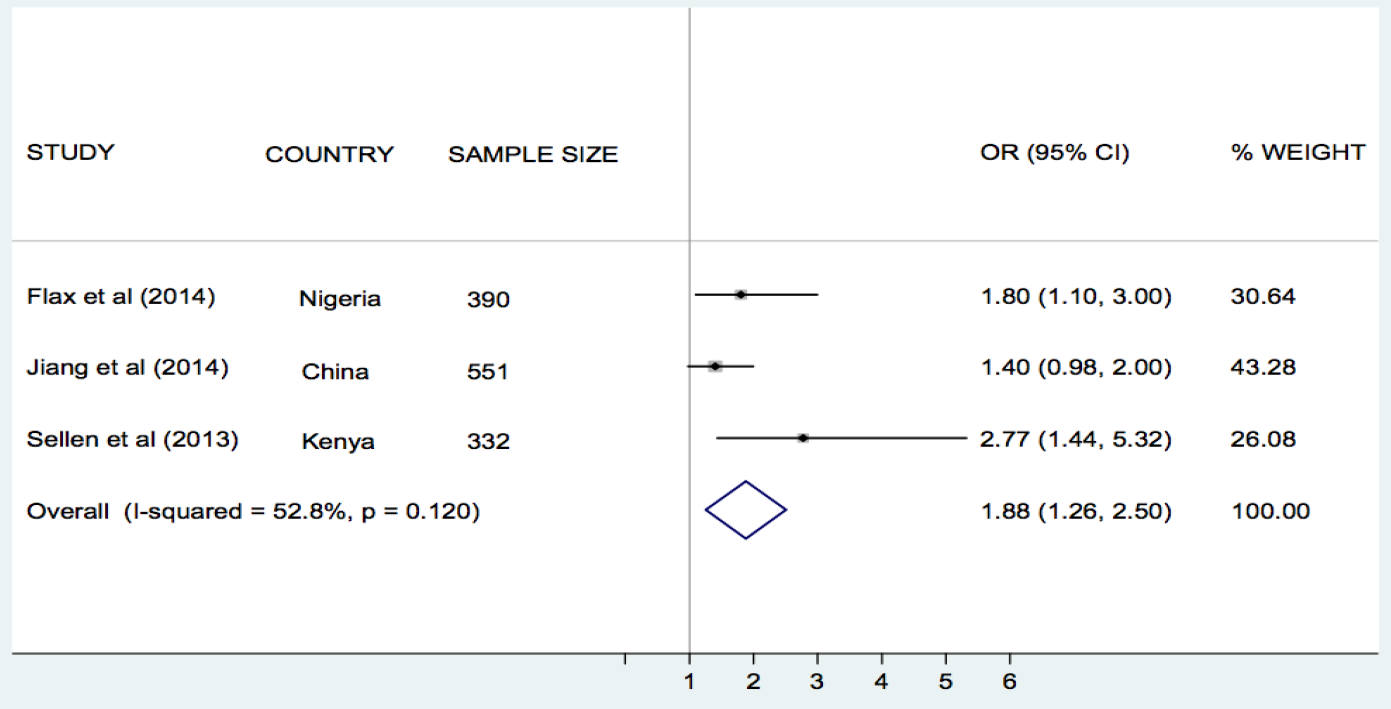
Task: Select the Flax et al (2014) study label
Action: pos(120,297)
